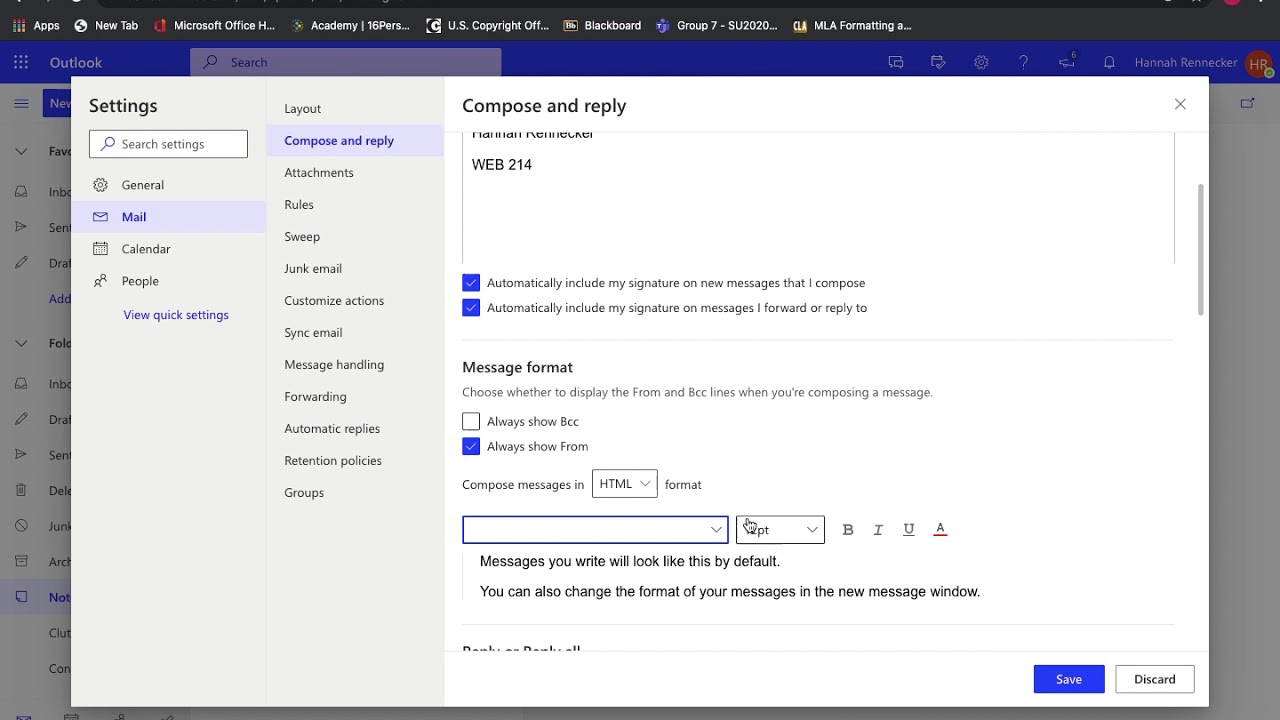Viewport: 1280px width, 720px height.
Task: Click the Bold formatting icon
Action: 848,530
